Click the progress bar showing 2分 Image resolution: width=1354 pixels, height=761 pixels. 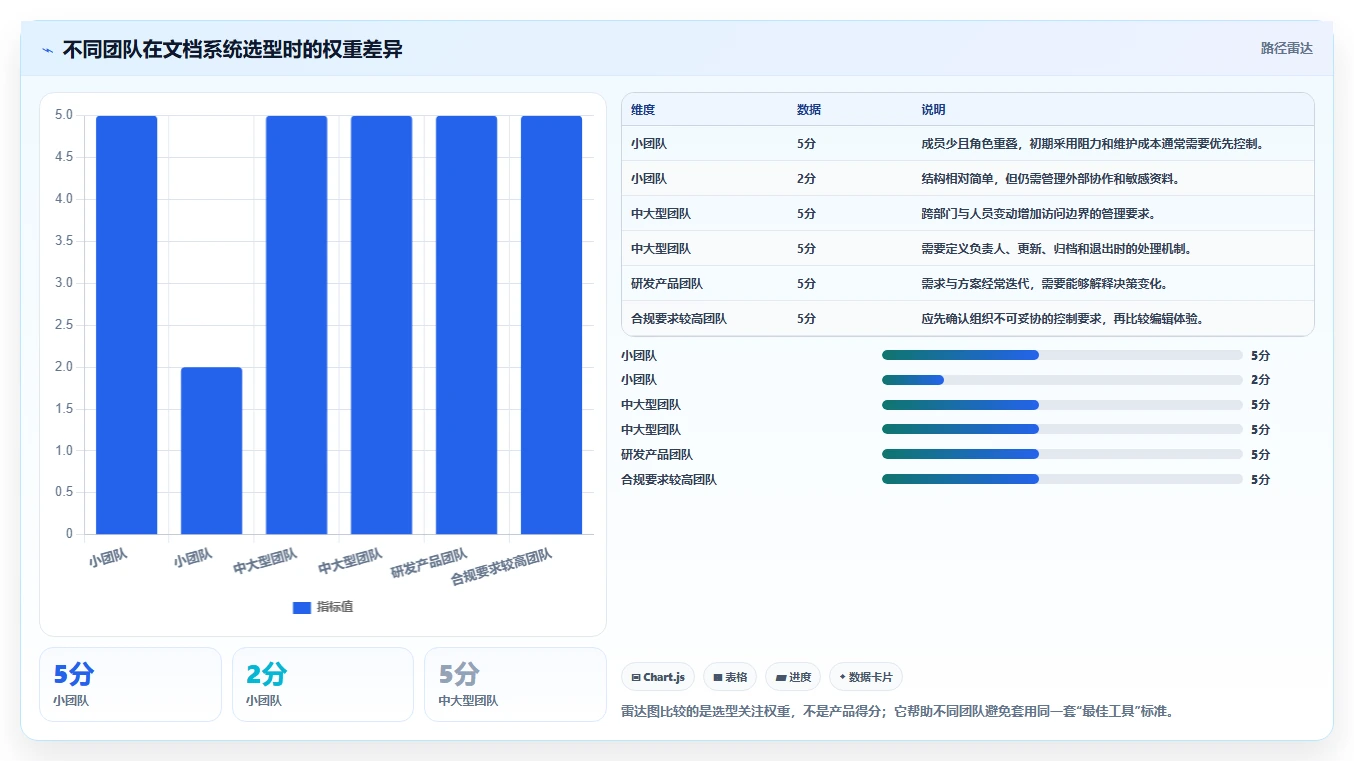coord(1062,380)
